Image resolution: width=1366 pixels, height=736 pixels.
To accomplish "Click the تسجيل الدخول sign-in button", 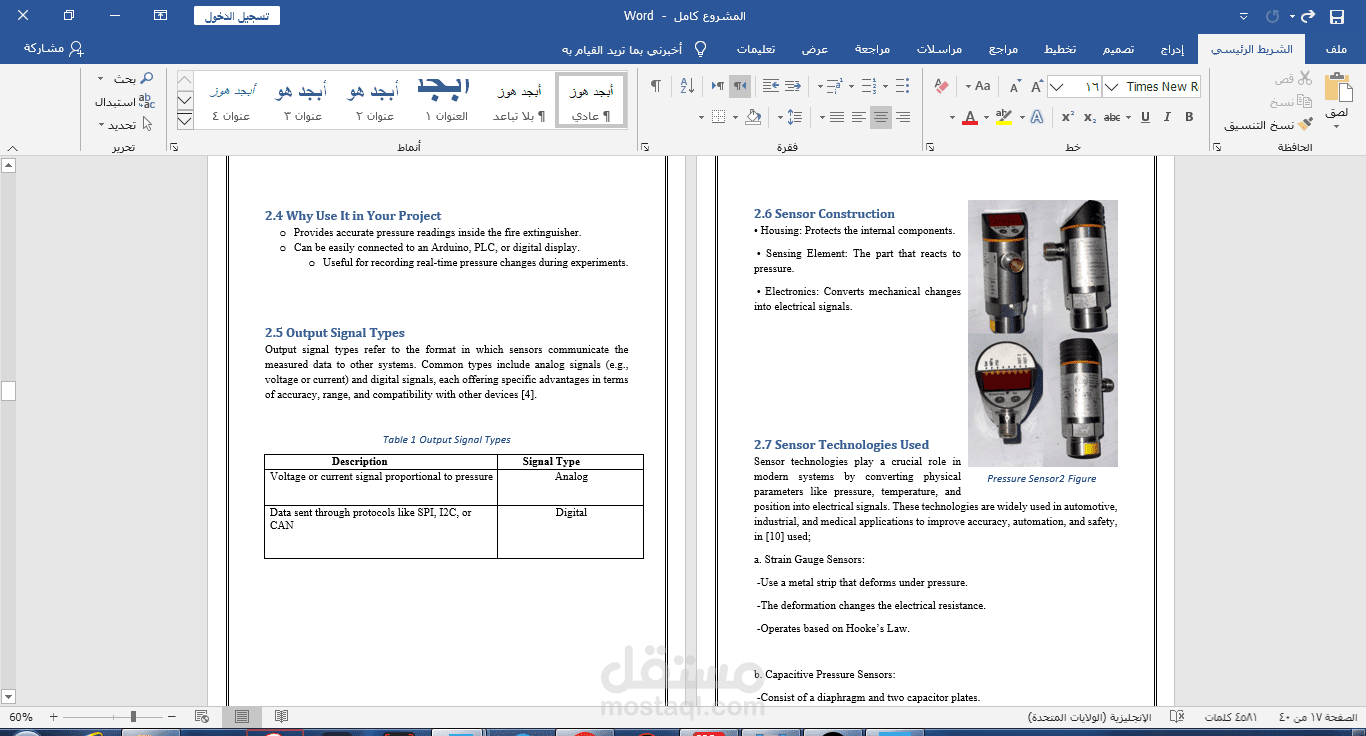I will pos(237,16).
